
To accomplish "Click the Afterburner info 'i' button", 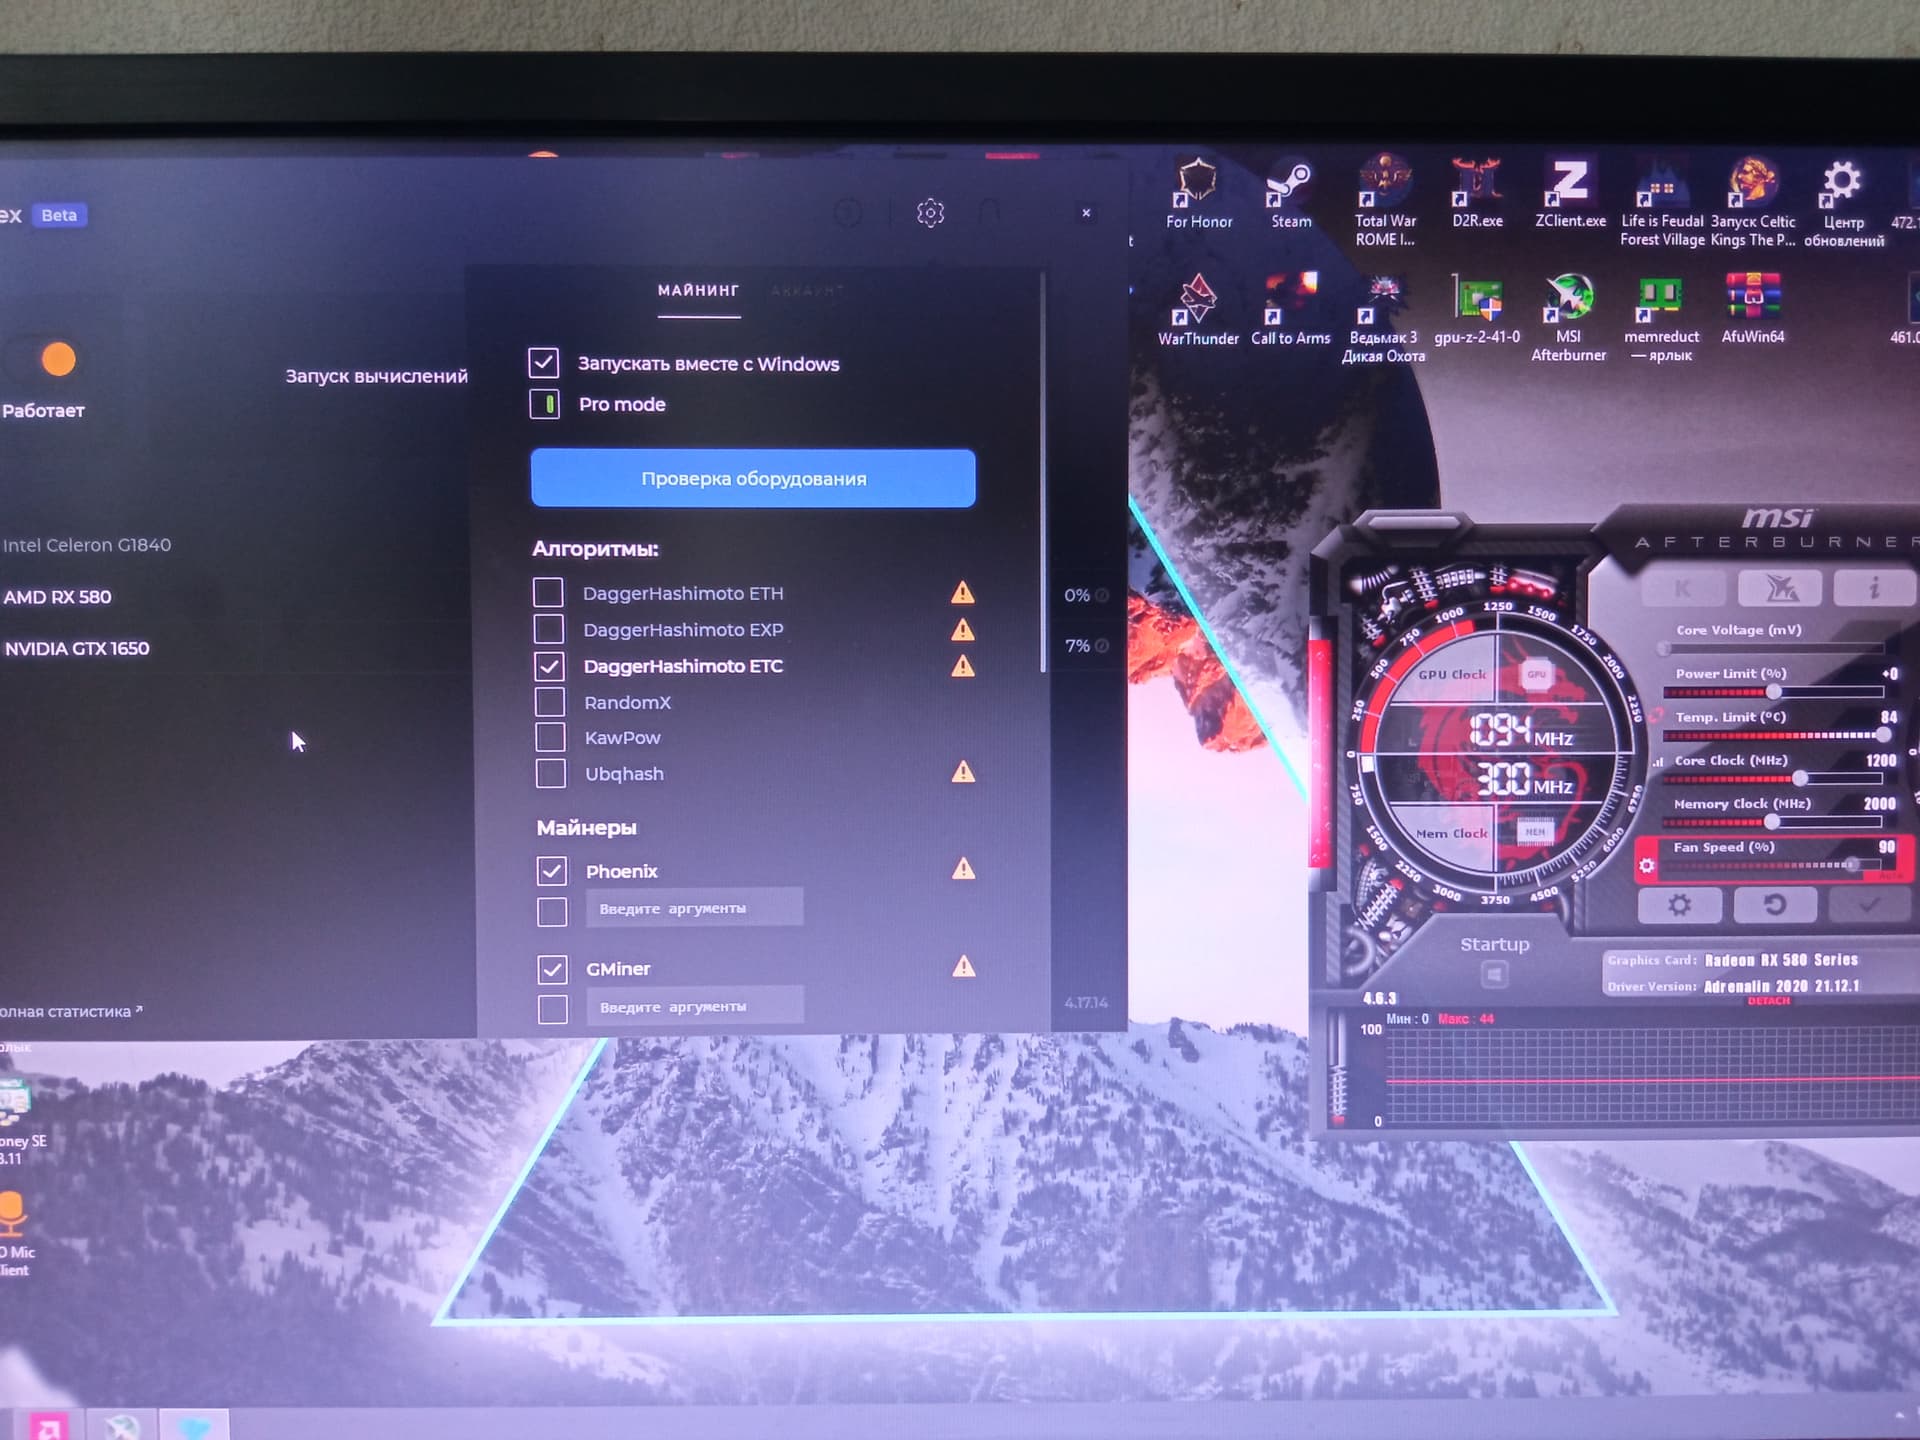I will pos(1873,588).
